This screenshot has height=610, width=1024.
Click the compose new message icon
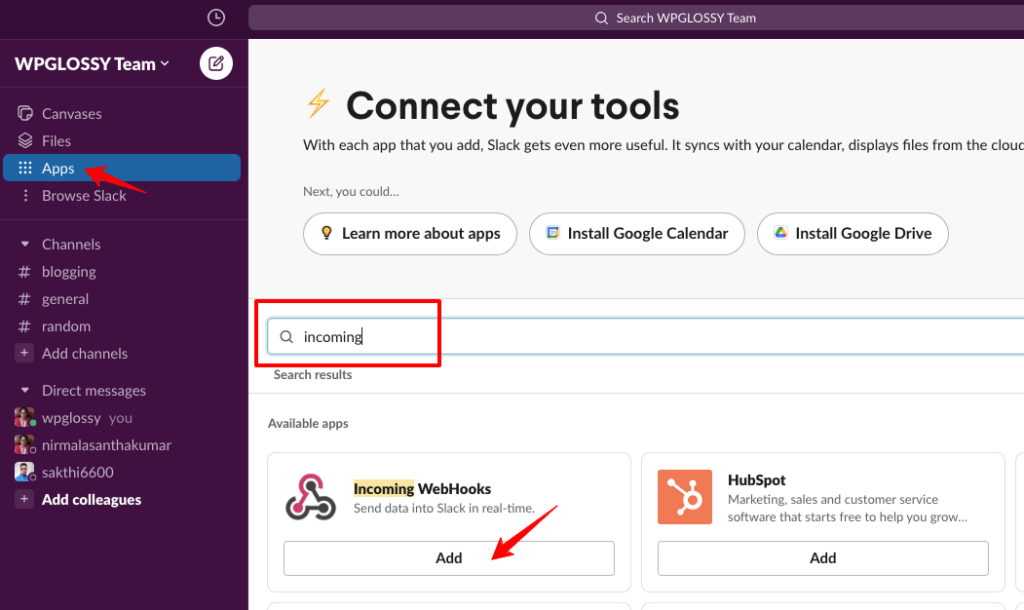[216, 63]
